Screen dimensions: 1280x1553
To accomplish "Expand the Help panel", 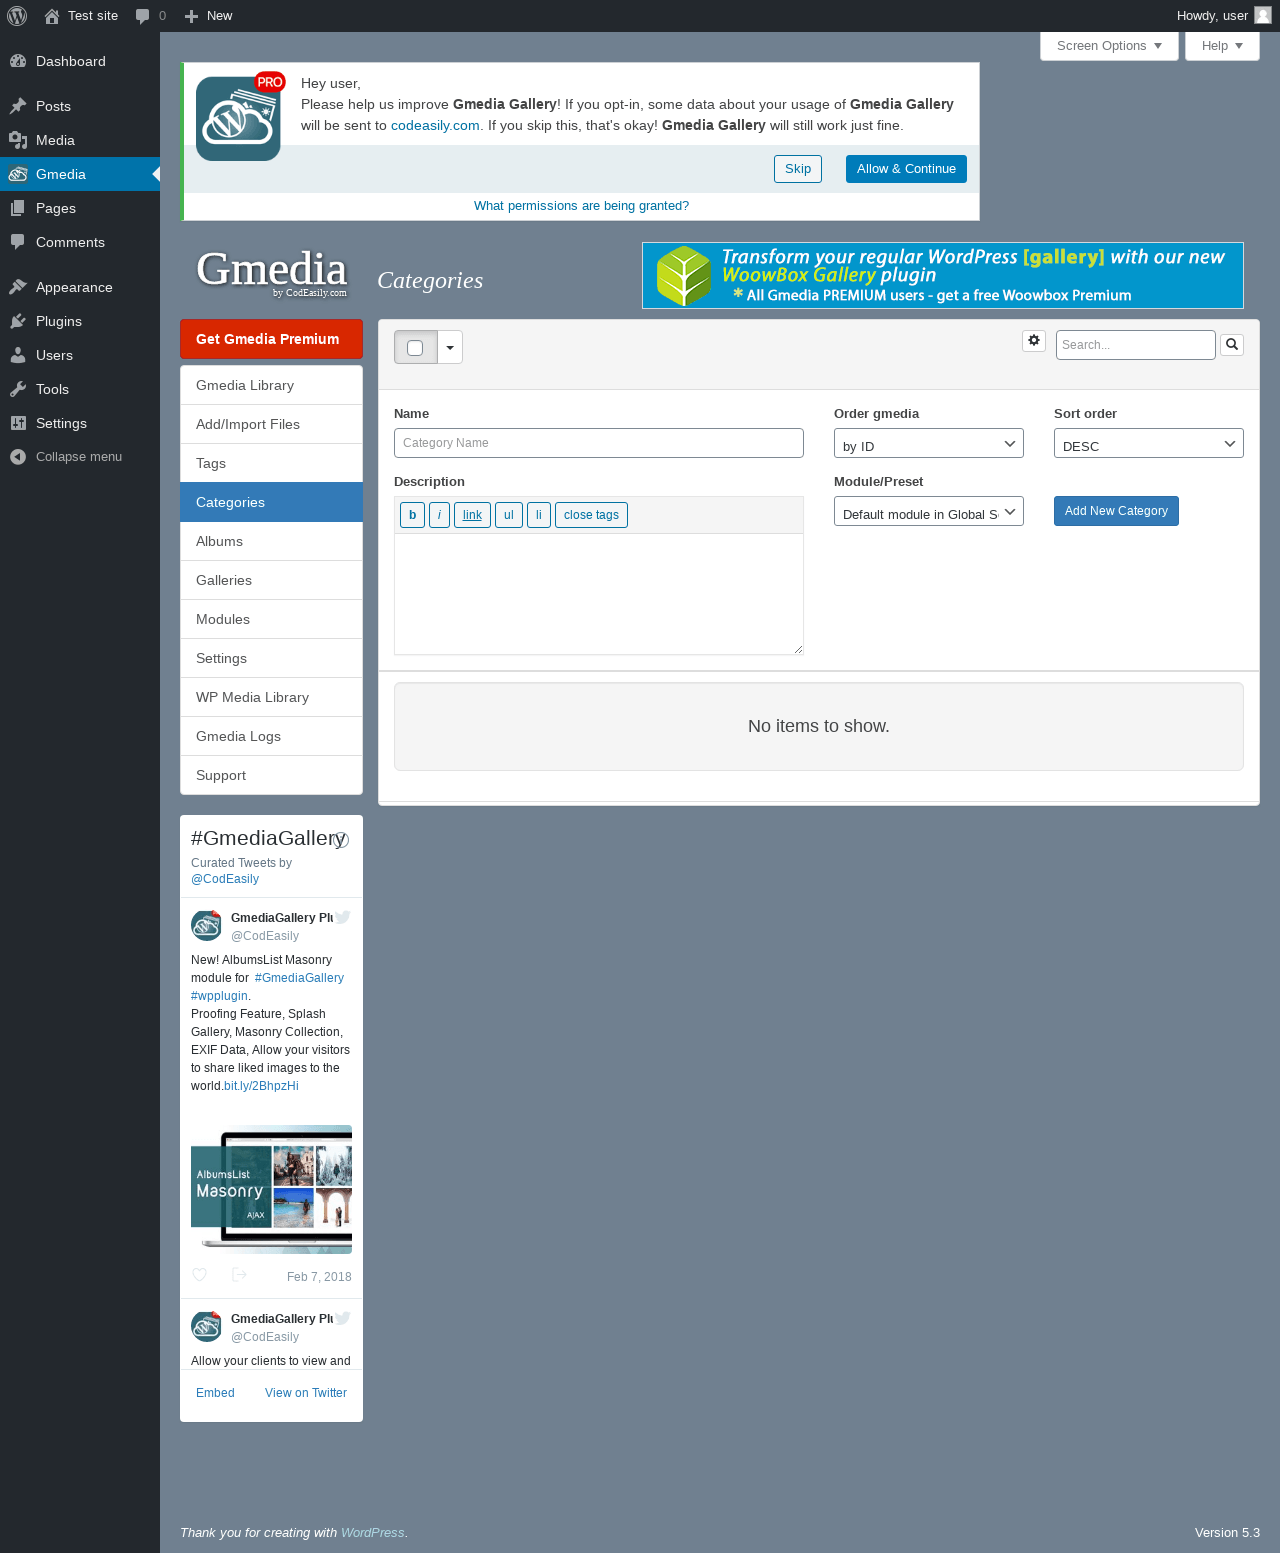I will [x=1222, y=46].
